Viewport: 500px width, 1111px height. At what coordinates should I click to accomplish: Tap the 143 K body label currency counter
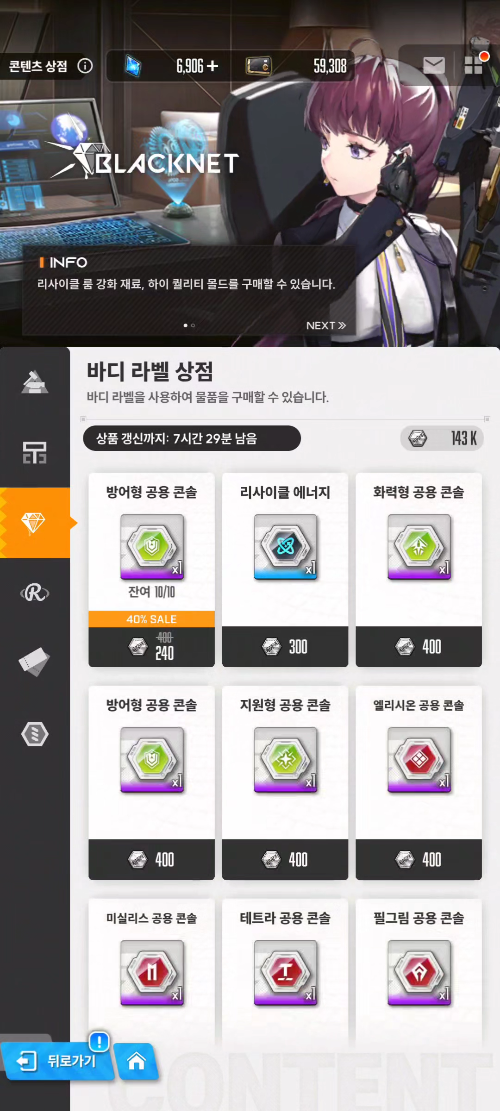coord(442,439)
